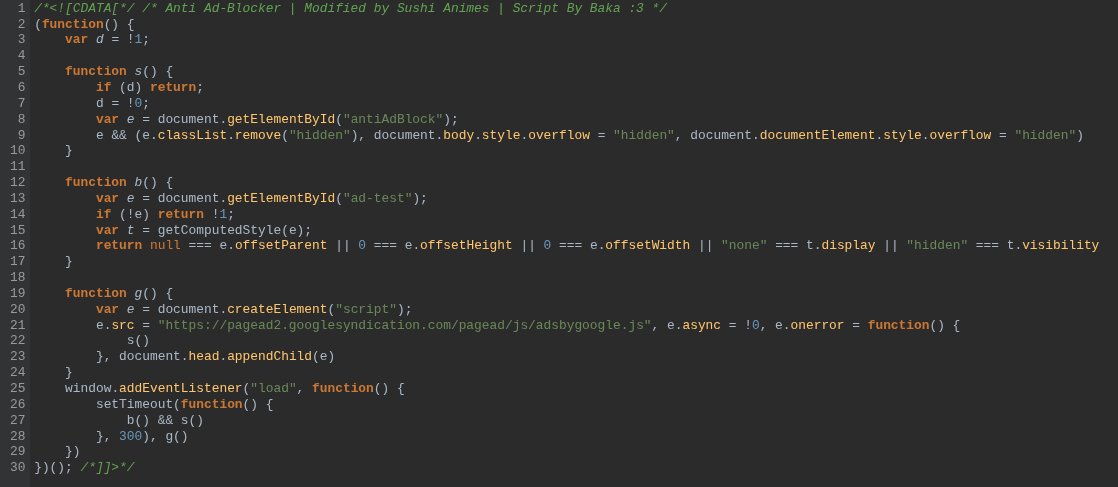Screen dimensions: 1118x487
Task: Click the documentElement property
Action: tap(817, 135)
